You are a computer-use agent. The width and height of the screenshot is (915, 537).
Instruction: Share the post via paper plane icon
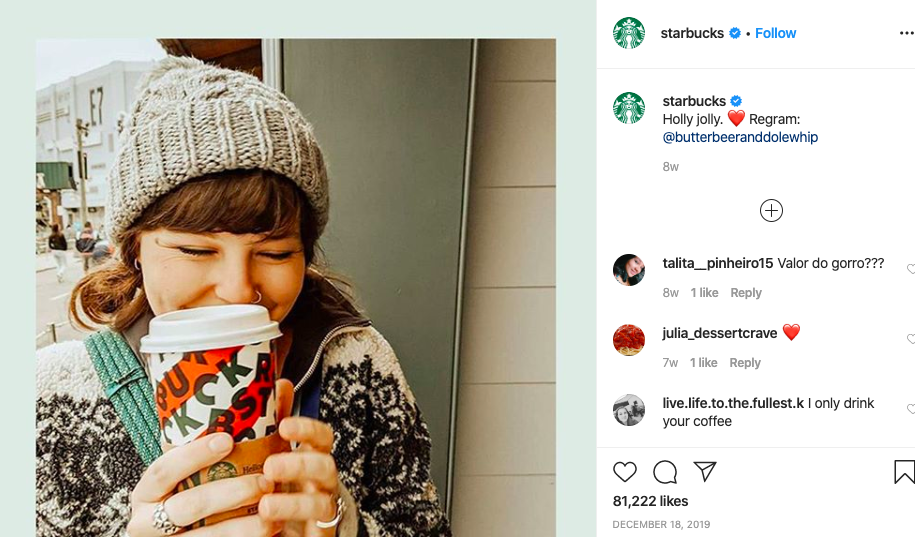(x=705, y=471)
